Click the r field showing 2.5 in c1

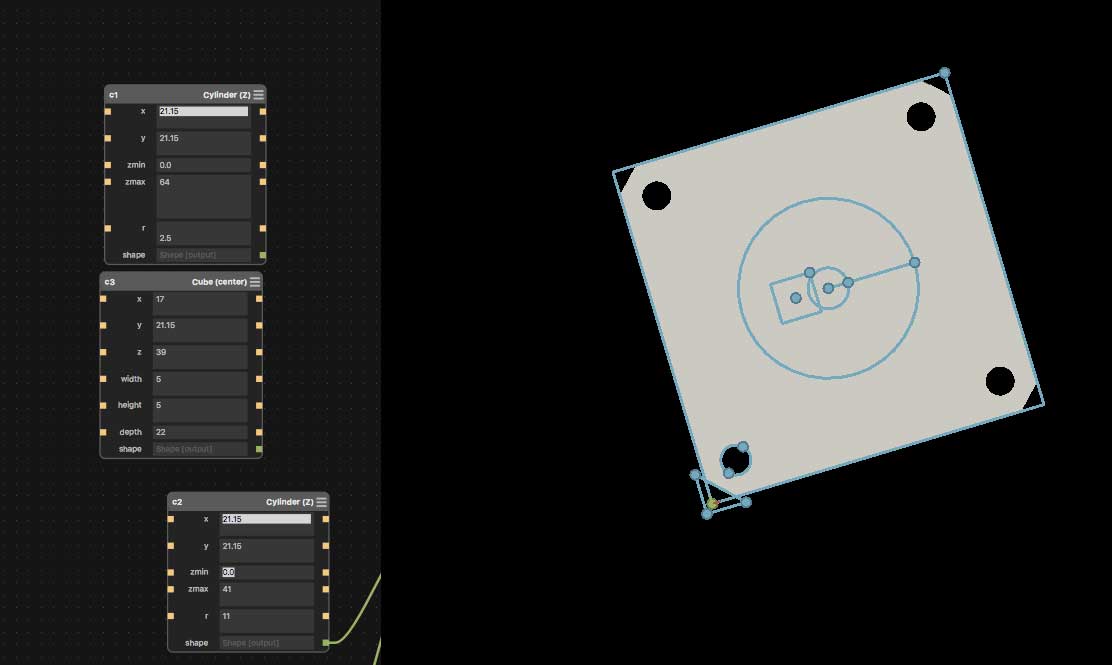coord(204,233)
